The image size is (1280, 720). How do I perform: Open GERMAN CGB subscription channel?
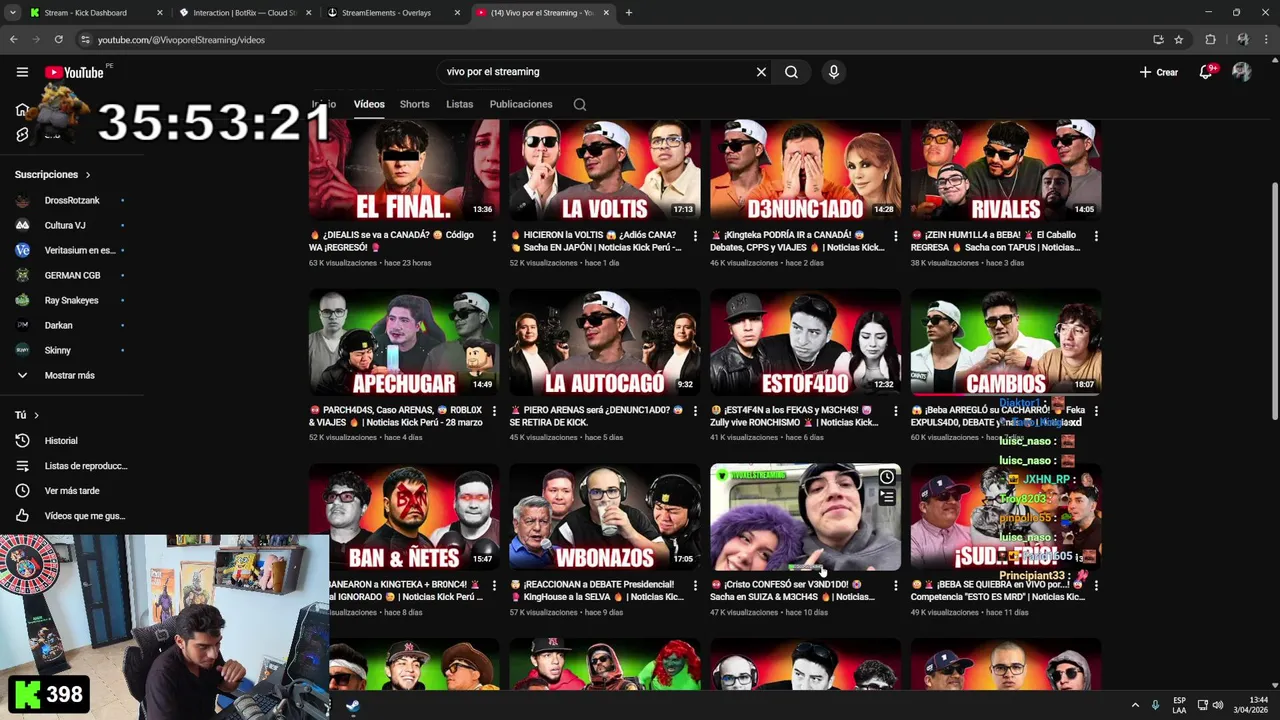tap(70, 275)
